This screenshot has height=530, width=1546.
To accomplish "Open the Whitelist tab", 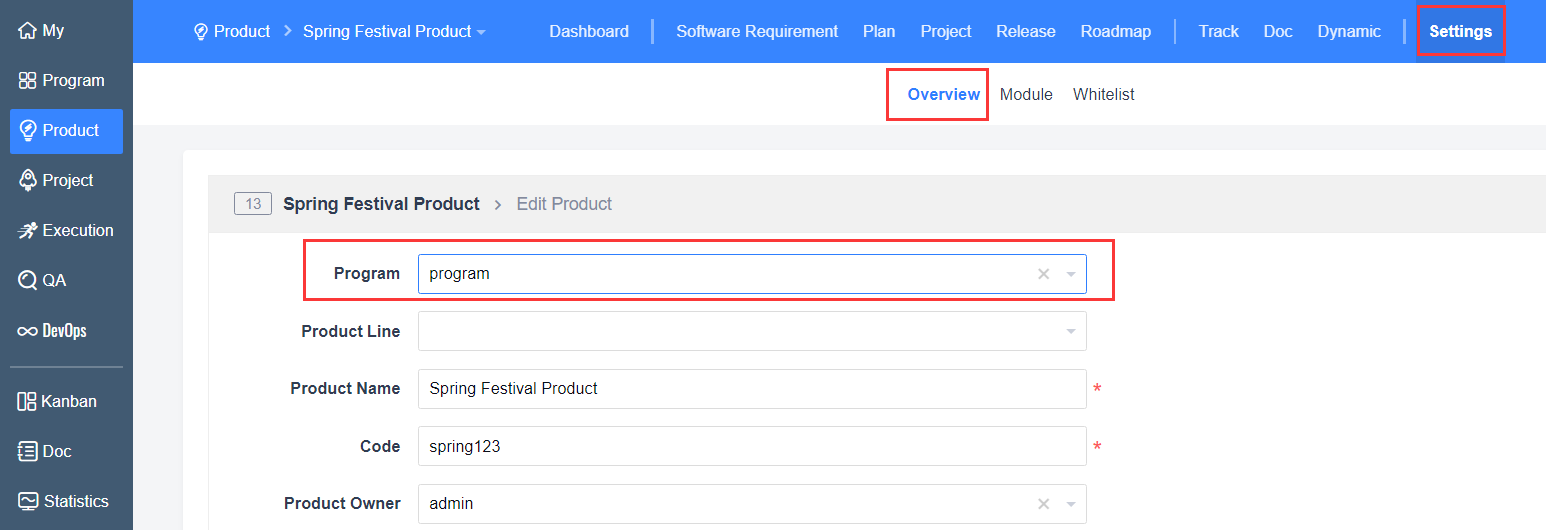I will pos(1103,94).
